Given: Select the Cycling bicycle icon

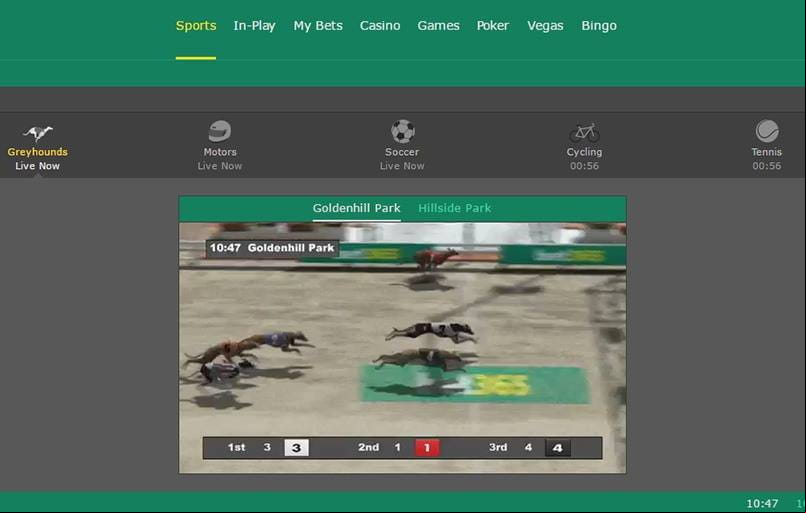Looking at the screenshot, I should 584,133.
